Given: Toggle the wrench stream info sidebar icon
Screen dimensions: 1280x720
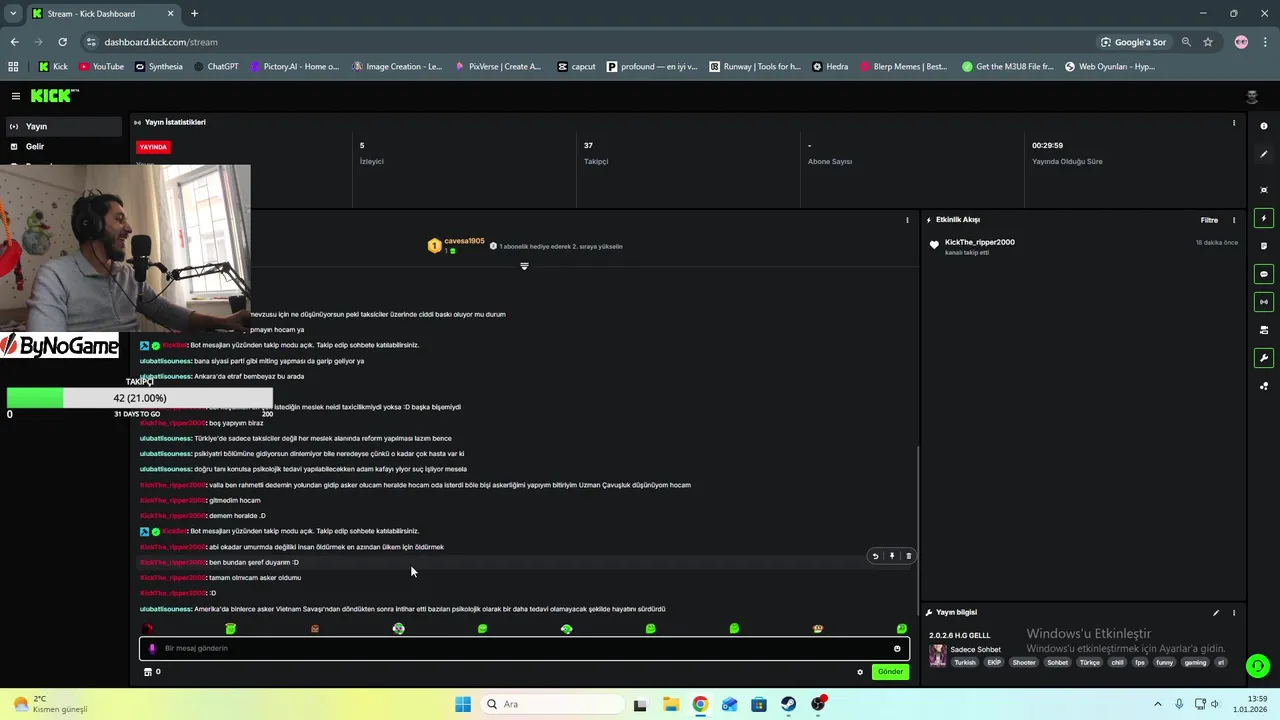Looking at the screenshot, I should [x=1264, y=358].
